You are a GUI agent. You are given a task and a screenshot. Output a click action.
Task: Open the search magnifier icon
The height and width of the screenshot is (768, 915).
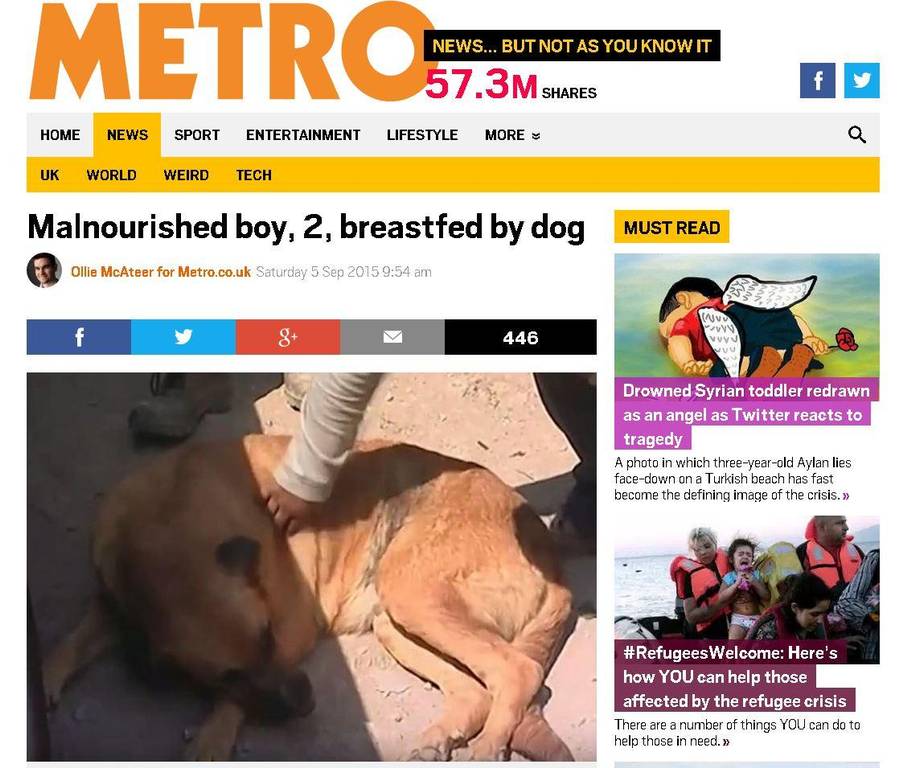[x=856, y=135]
